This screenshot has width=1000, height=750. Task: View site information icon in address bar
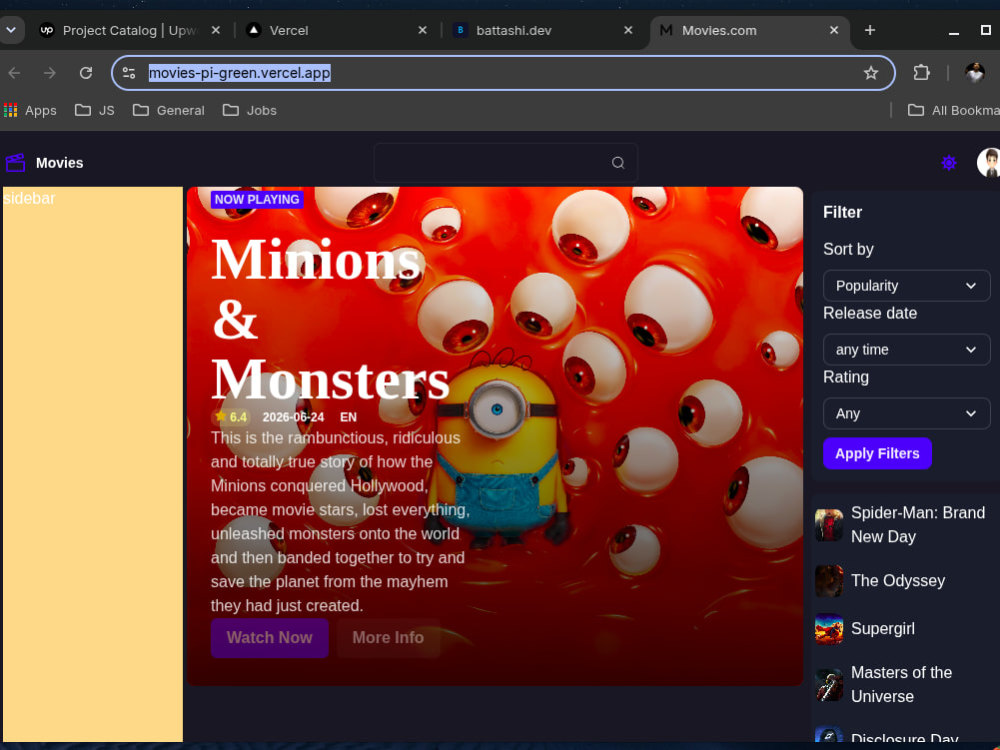tap(129, 73)
